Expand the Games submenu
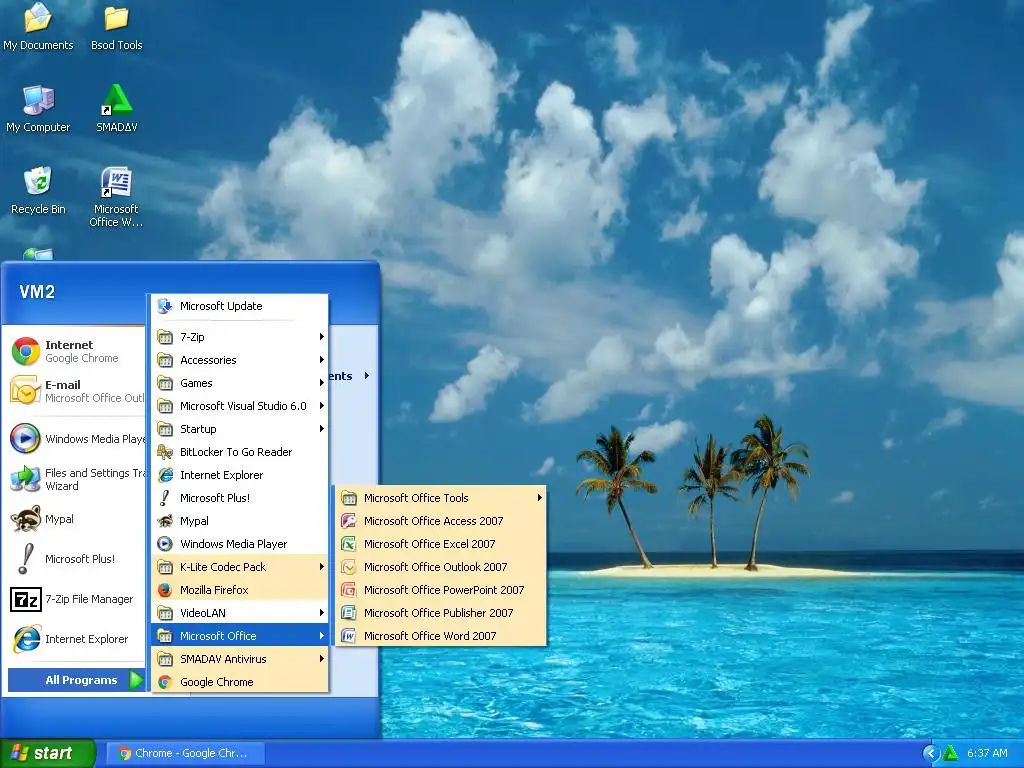The image size is (1024, 768). 239,383
